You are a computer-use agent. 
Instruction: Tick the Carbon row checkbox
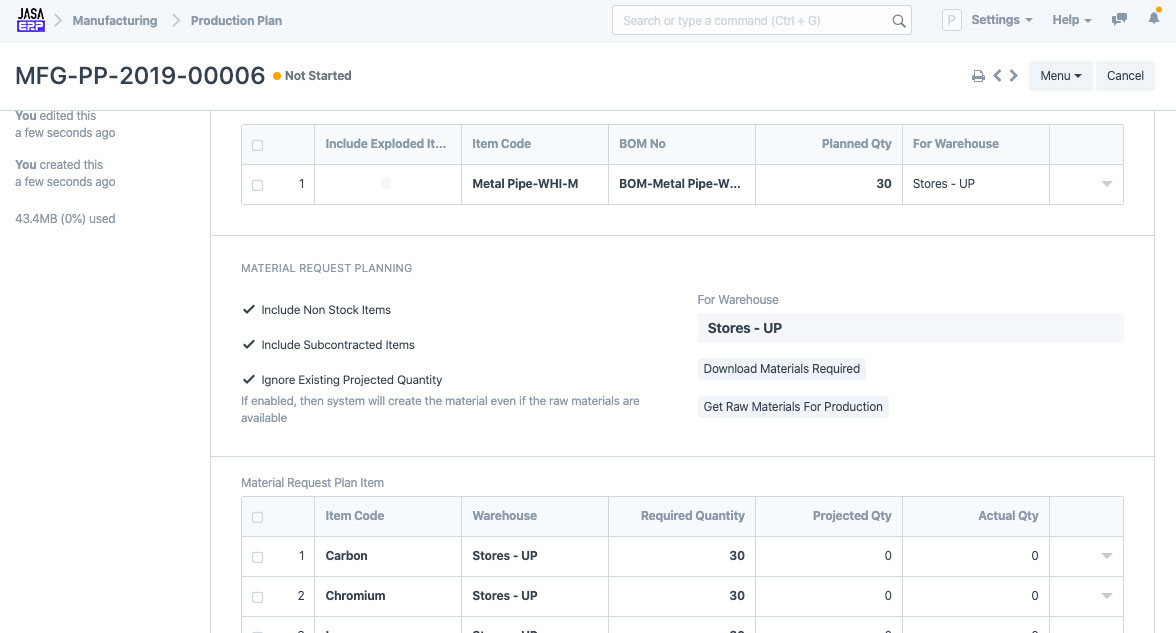[258, 557]
